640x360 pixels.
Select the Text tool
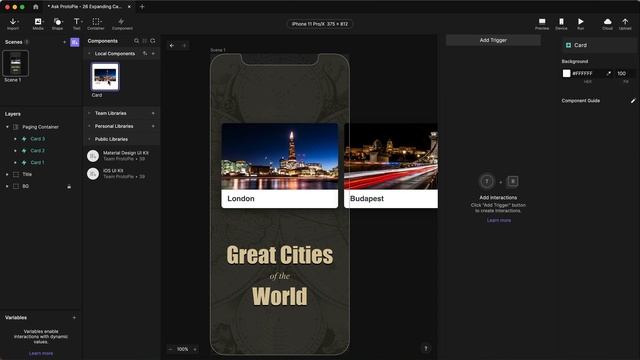pos(77,24)
